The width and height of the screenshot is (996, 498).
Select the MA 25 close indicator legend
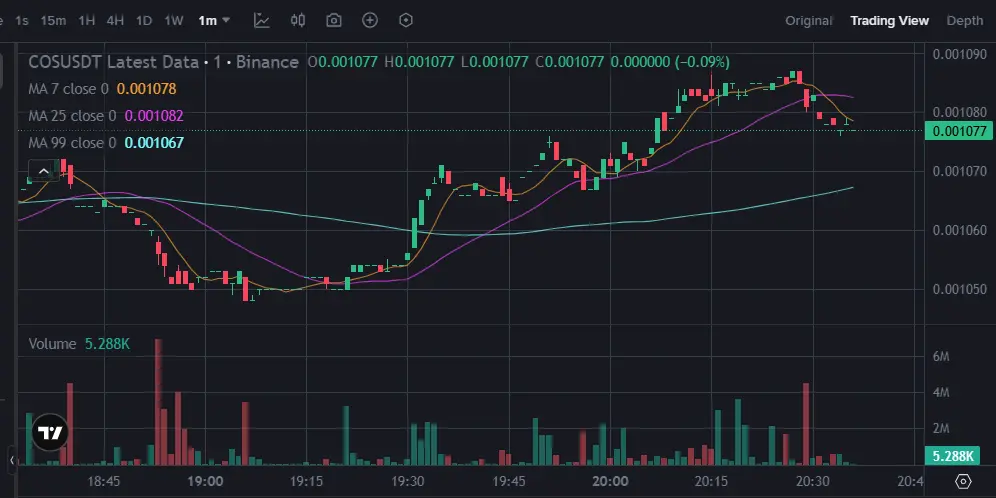pyautogui.click(x=72, y=116)
